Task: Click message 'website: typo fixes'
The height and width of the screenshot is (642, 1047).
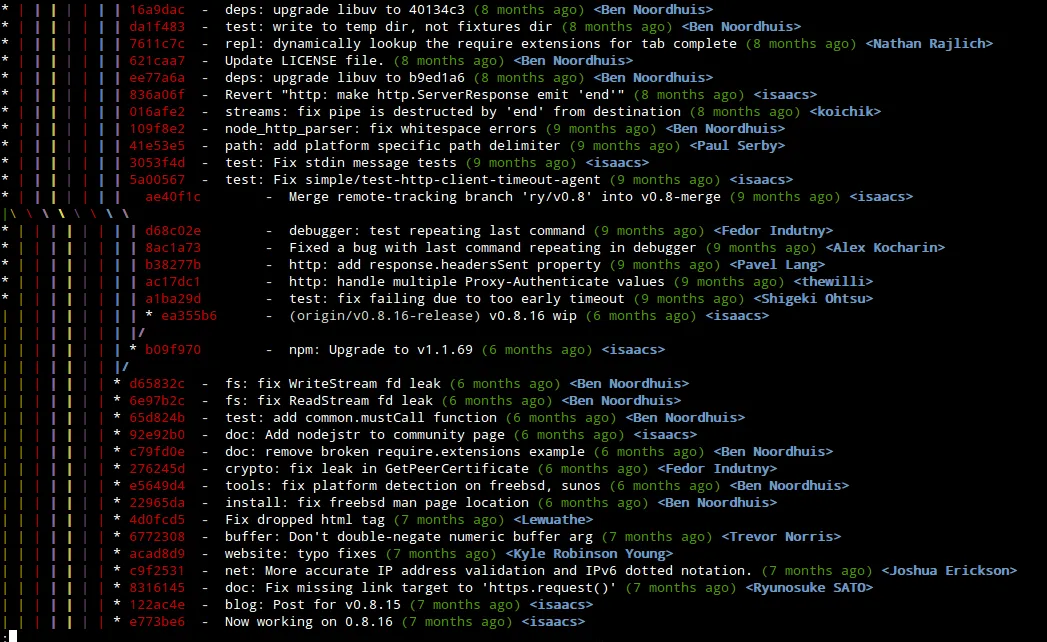Action: pyautogui.click(x=300, y=554)
